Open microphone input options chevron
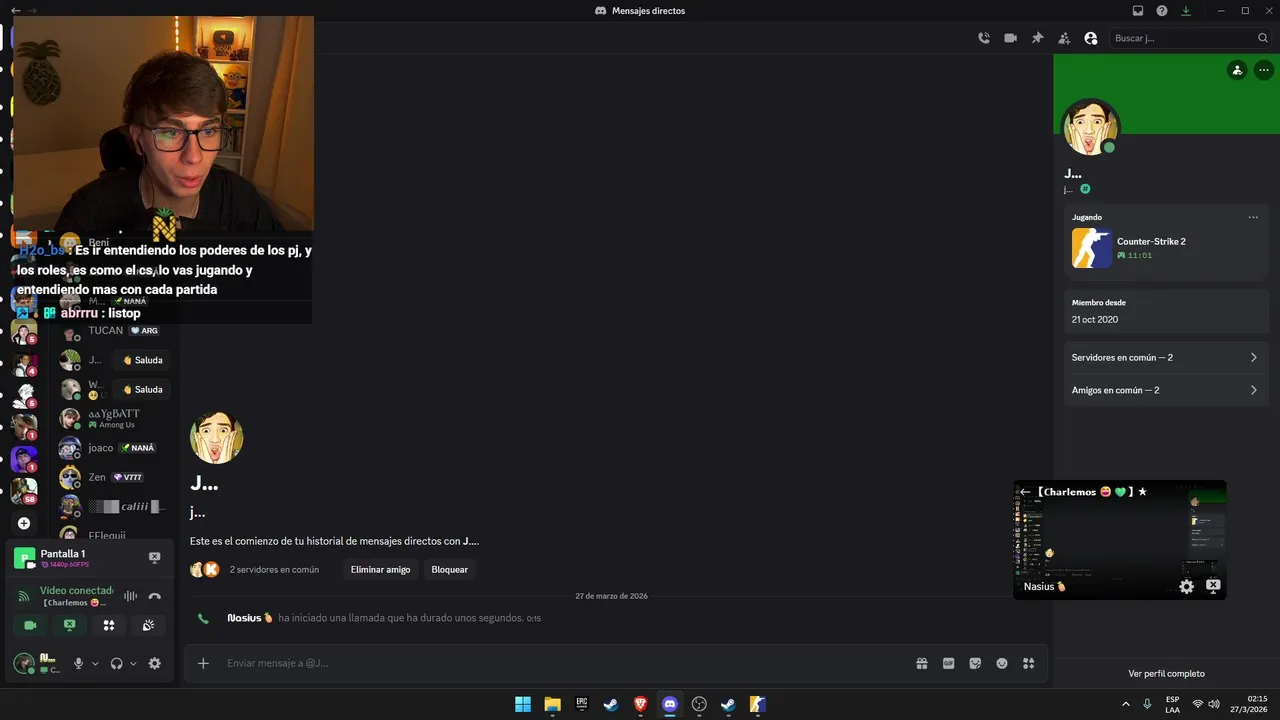The image size is (1280, 720). [95, 663]
